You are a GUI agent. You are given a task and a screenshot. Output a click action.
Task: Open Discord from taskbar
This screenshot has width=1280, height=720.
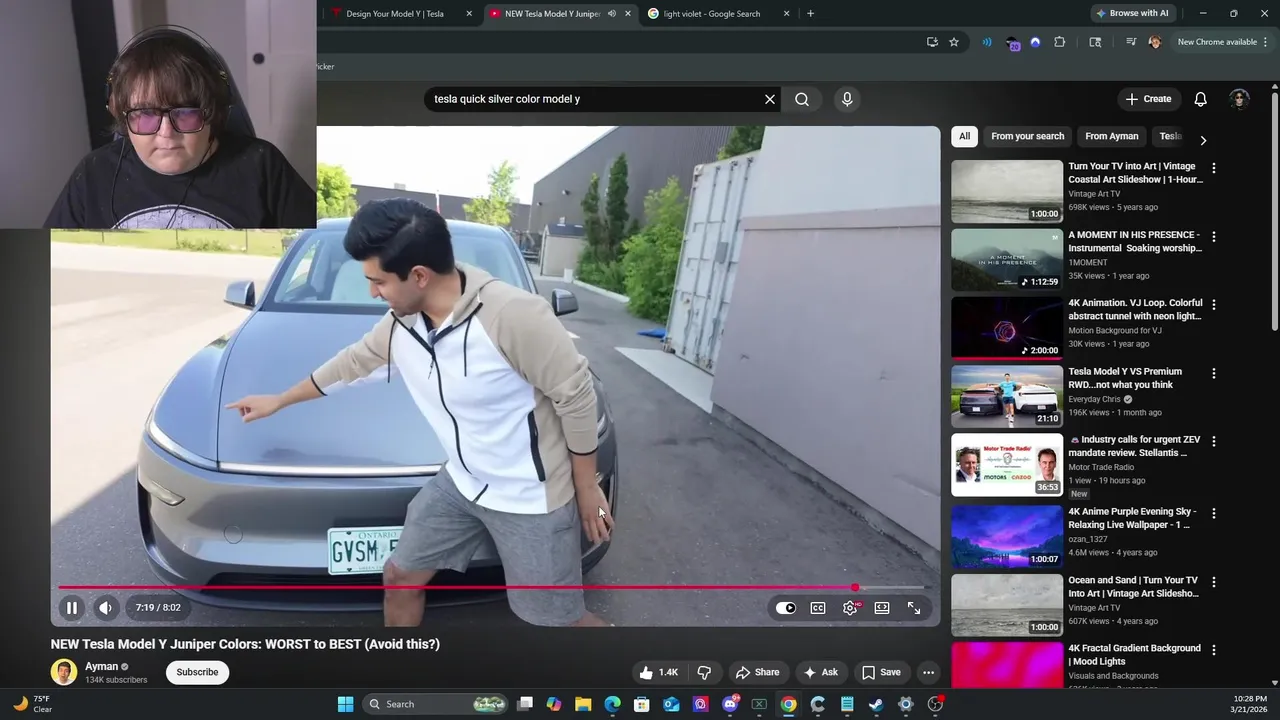730,704
